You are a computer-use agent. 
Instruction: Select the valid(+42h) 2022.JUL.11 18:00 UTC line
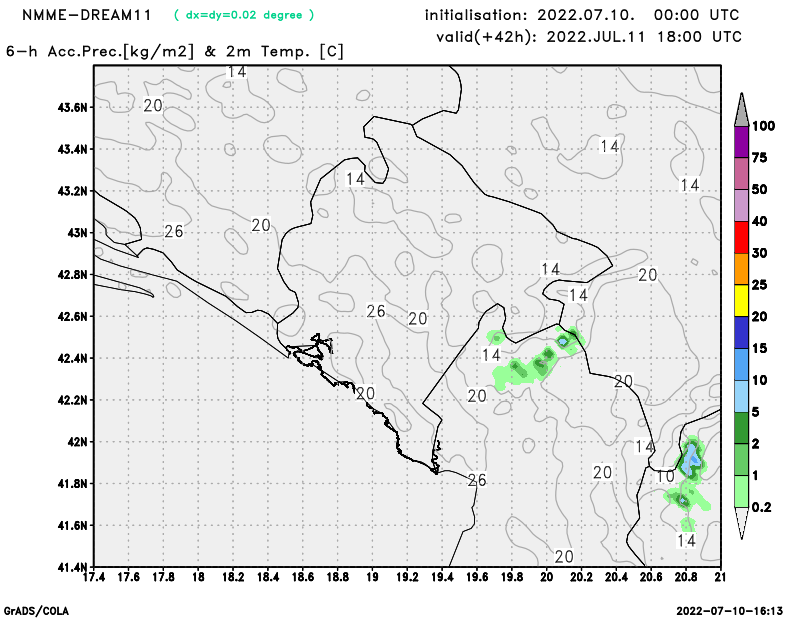[x=589, y=37]
